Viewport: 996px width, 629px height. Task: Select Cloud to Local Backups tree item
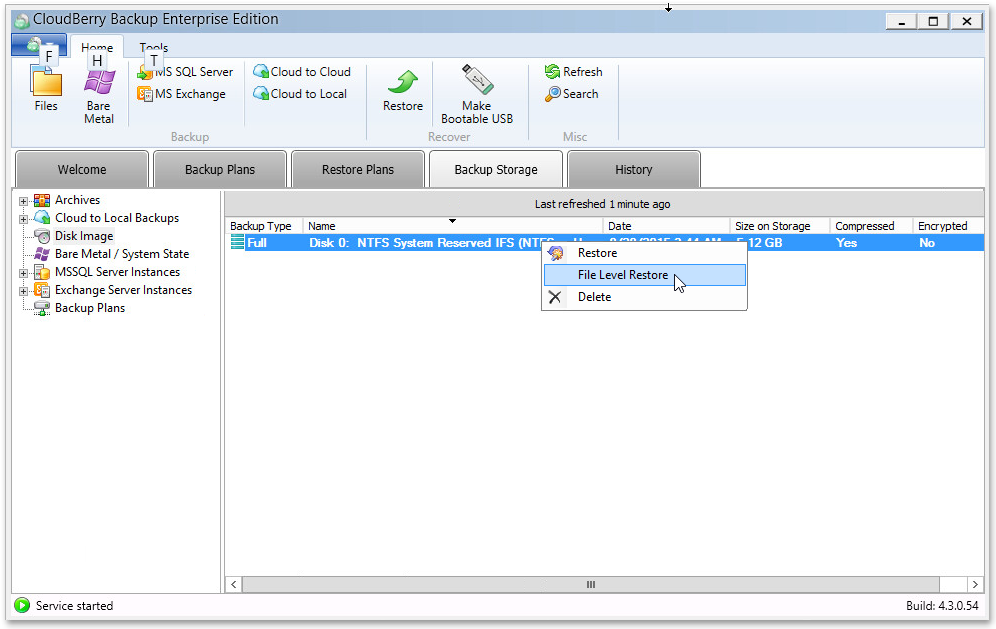point(117,218)
